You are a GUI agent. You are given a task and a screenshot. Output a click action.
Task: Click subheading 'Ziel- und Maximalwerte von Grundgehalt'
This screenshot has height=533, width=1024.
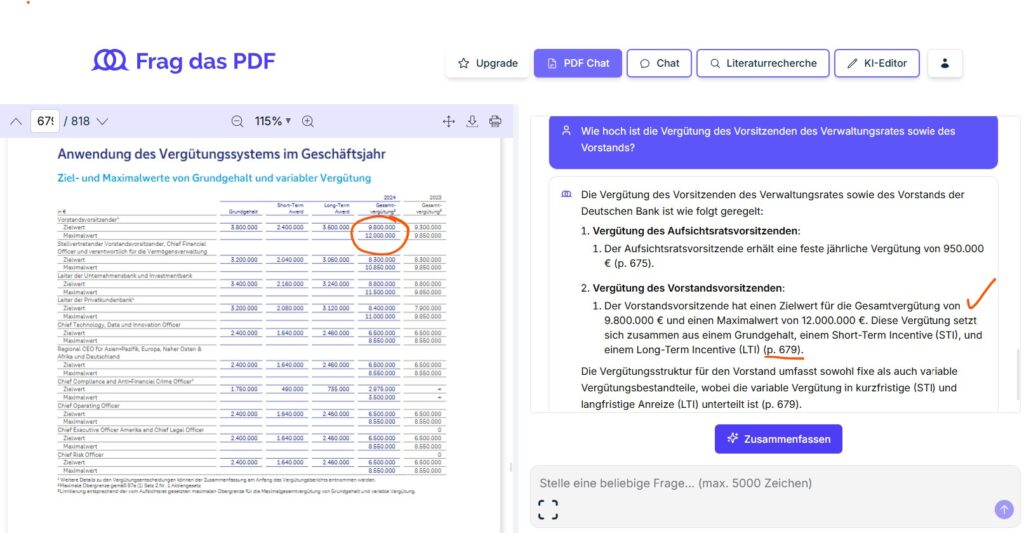click(x=214, y=178)
